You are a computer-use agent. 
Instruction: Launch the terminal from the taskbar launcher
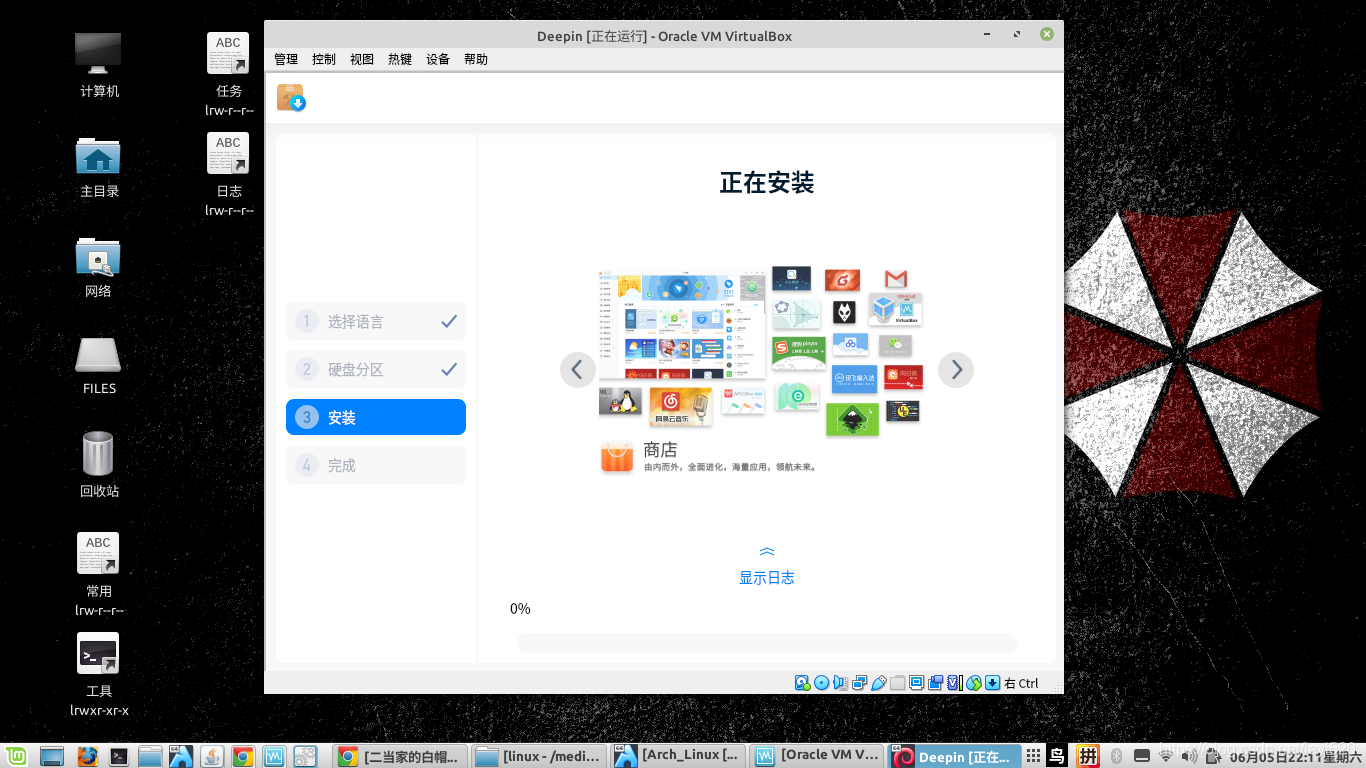(119, 756)
